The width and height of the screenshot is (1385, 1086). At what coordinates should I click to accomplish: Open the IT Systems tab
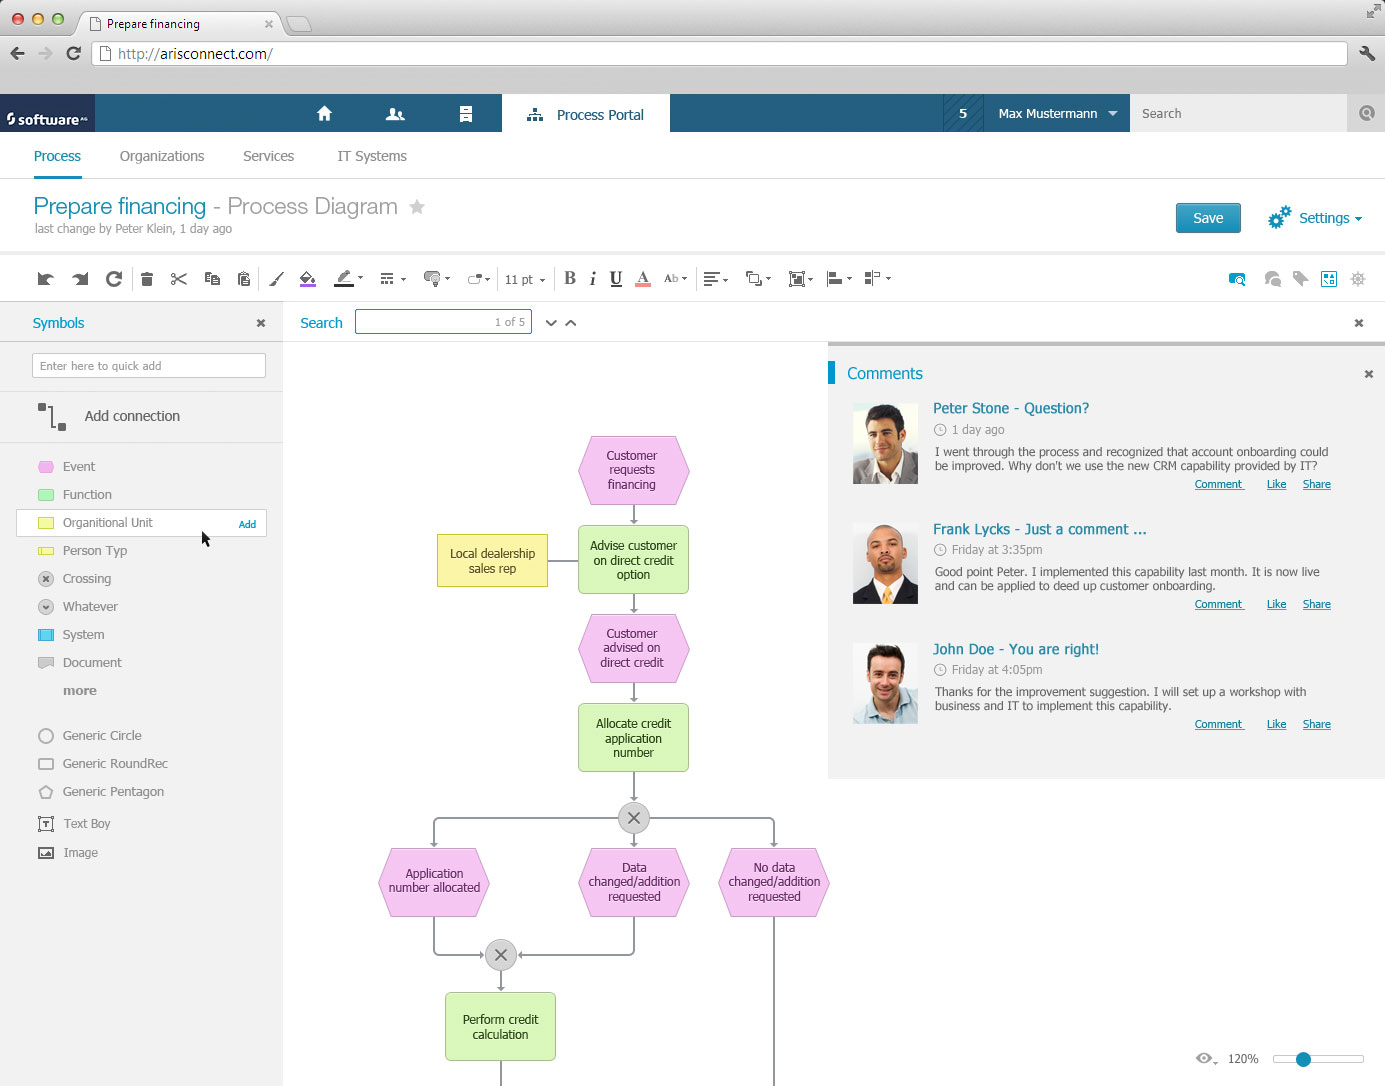(x=372, y=156)
